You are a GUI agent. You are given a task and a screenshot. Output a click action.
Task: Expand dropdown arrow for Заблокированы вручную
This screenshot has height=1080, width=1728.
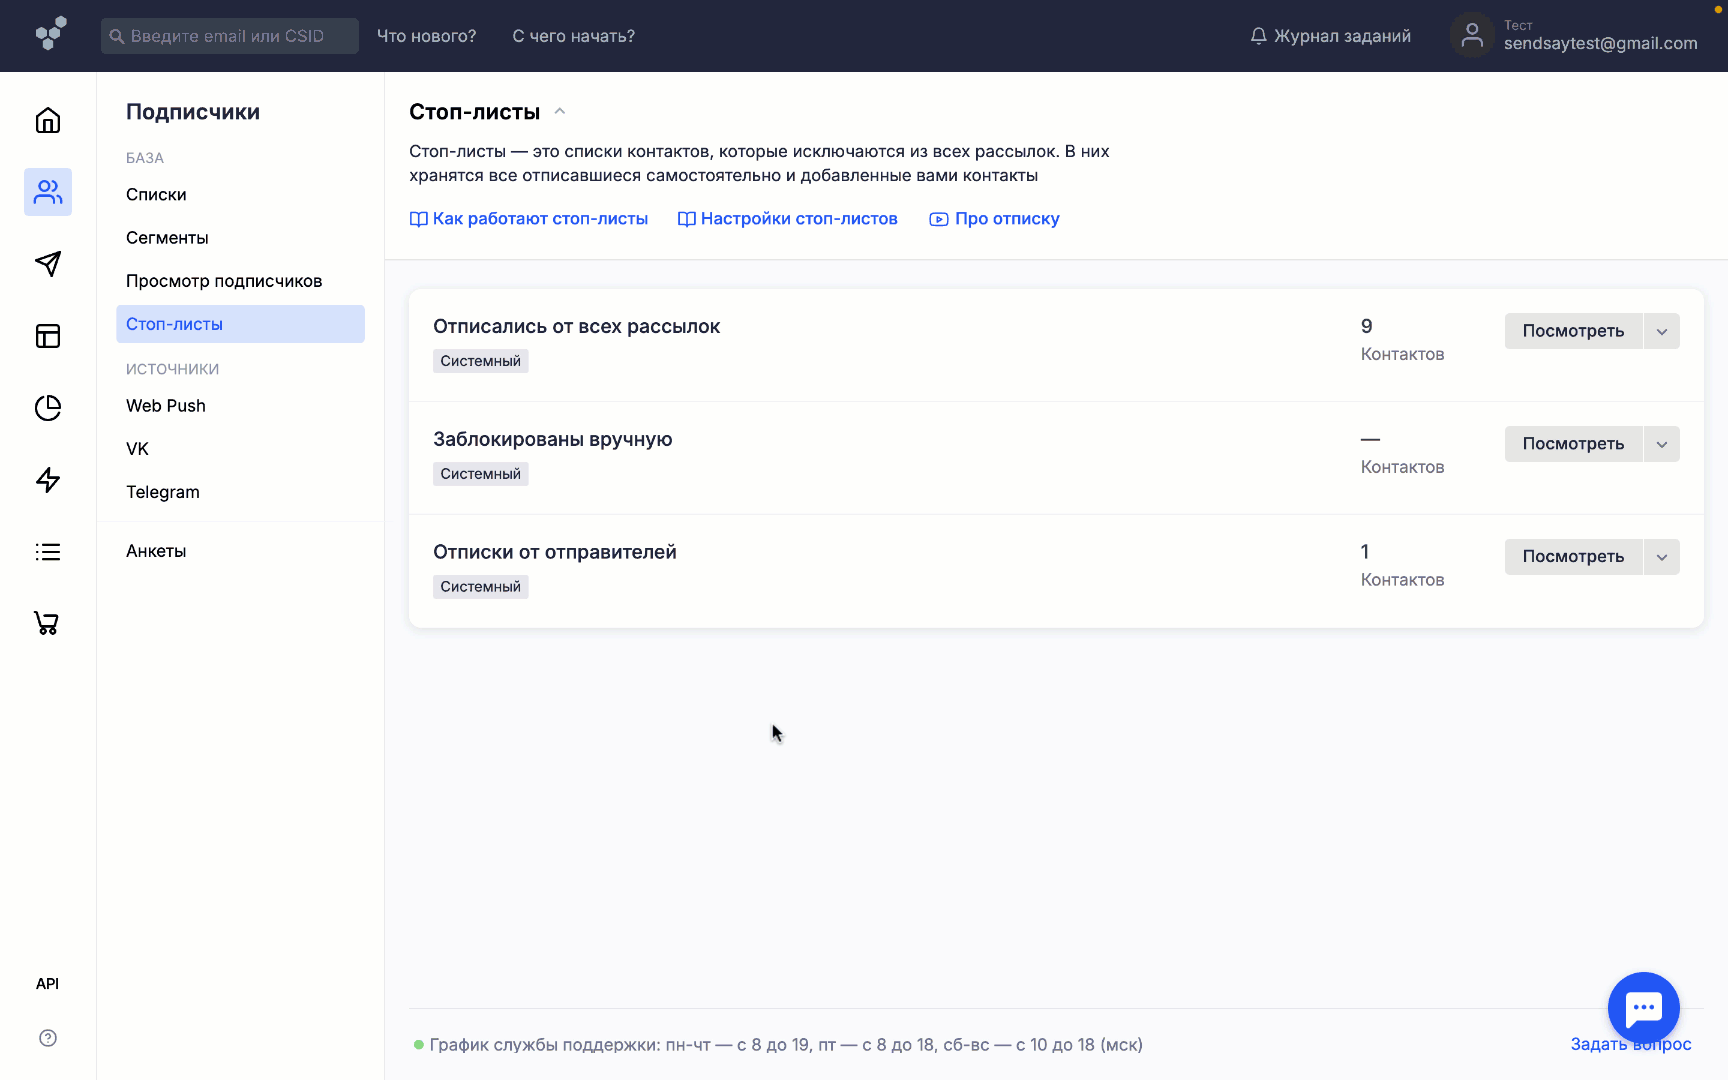1662,444
